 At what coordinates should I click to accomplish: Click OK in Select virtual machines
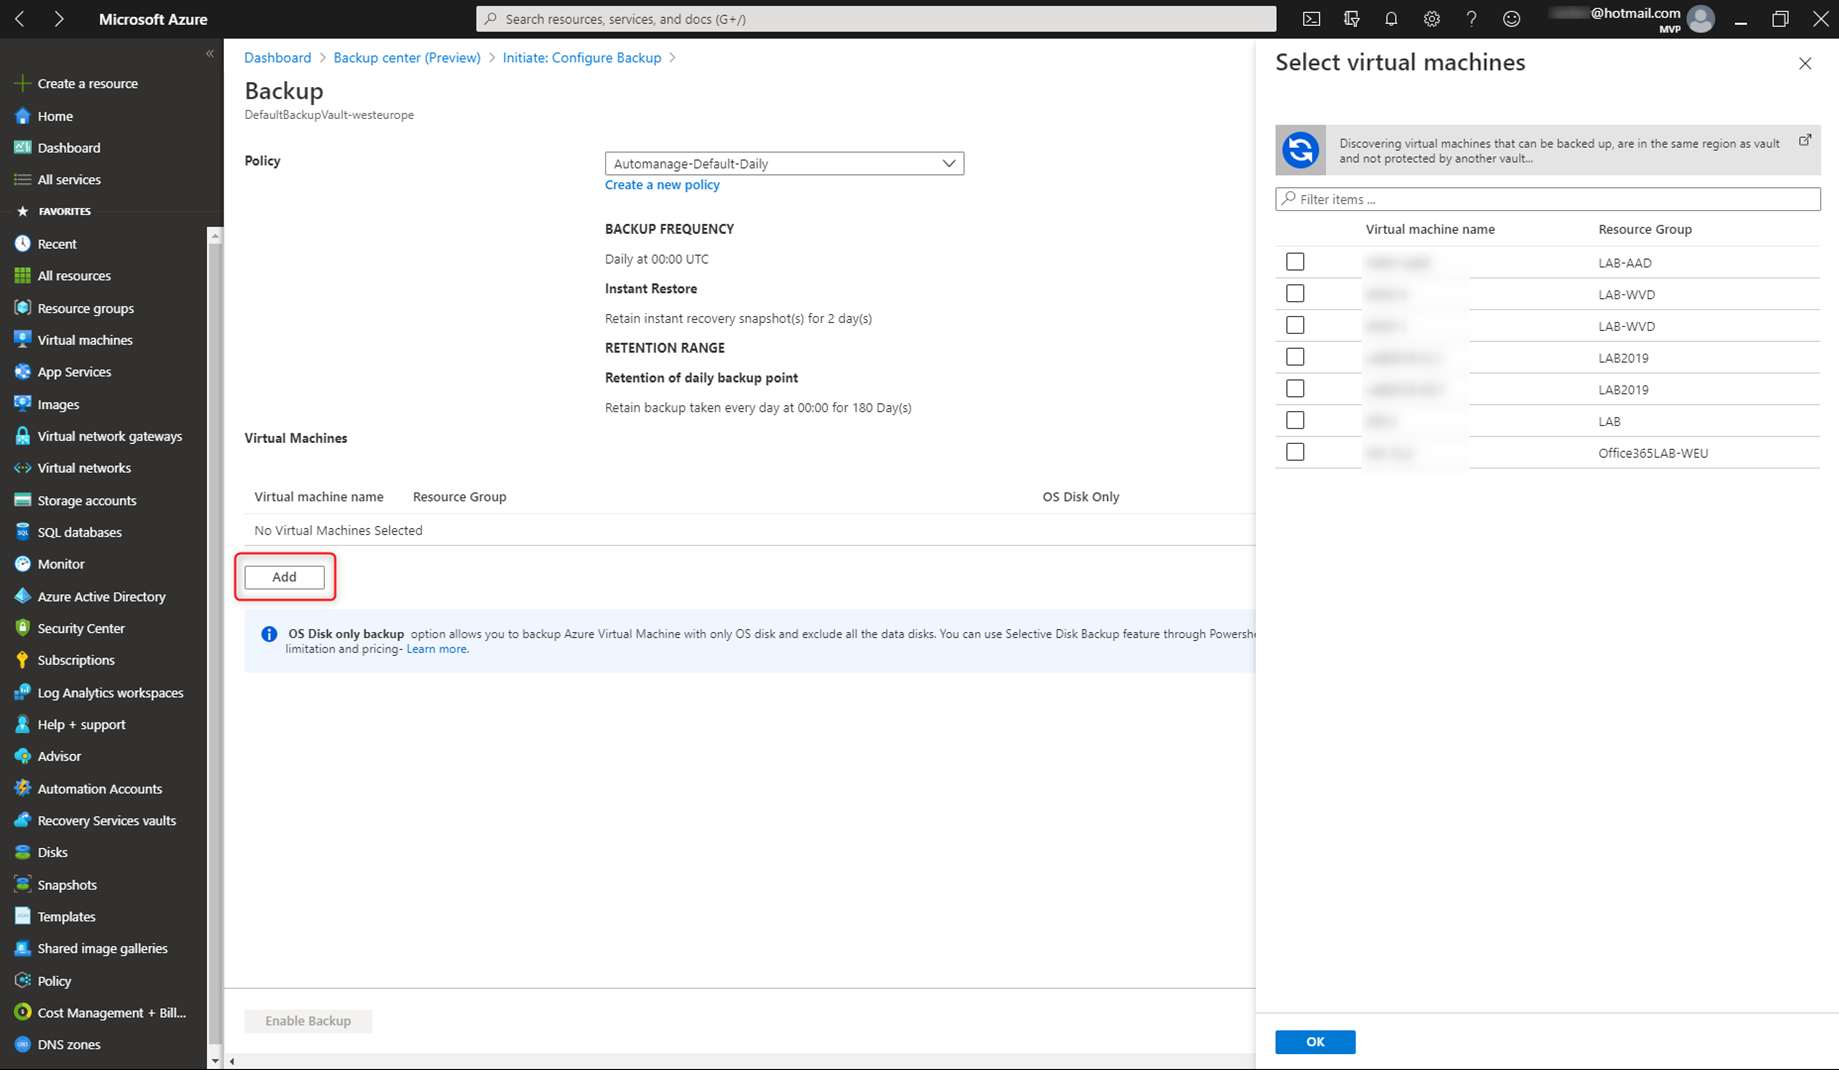tap(1315, 1042)
